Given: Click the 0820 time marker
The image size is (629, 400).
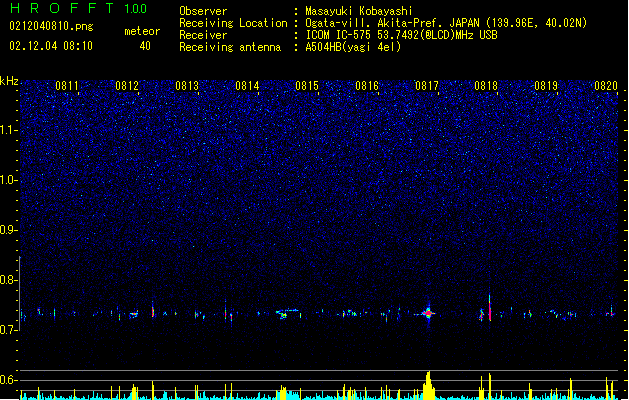Looking at the screenshot, I should tap(606, 86).
